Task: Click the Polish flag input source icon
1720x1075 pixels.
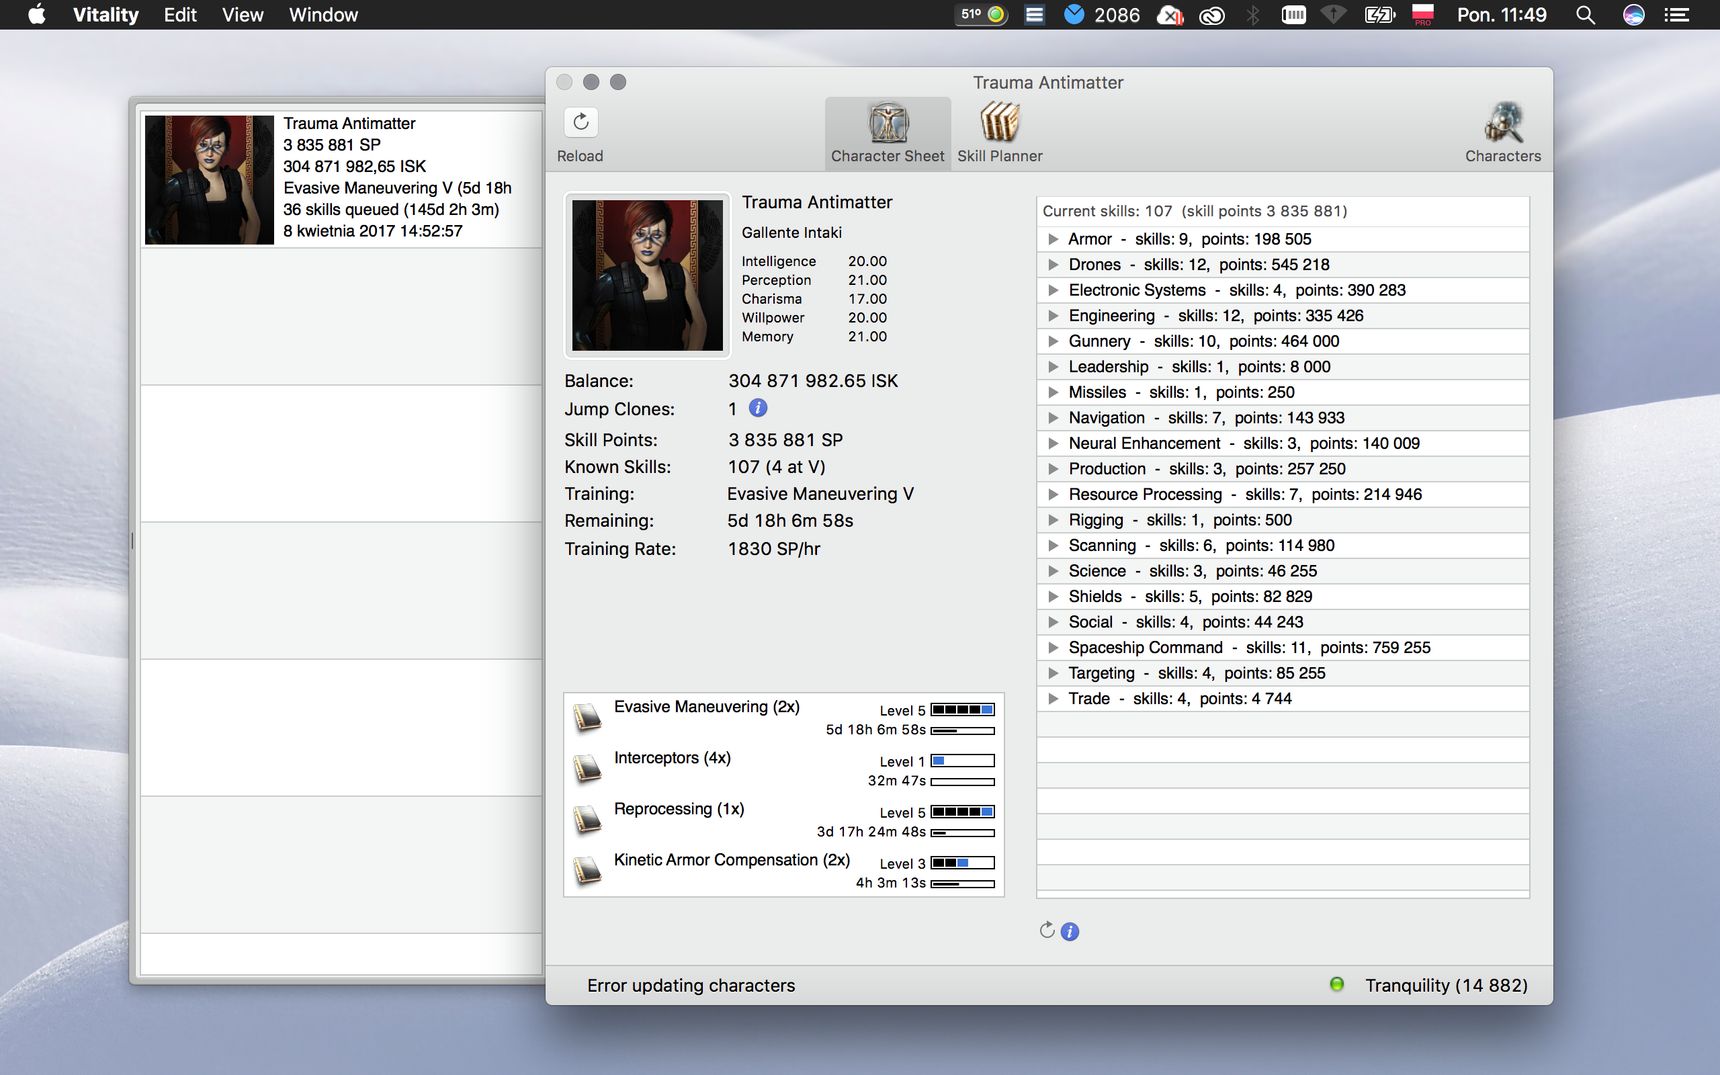Action: tap(1423, 15)
